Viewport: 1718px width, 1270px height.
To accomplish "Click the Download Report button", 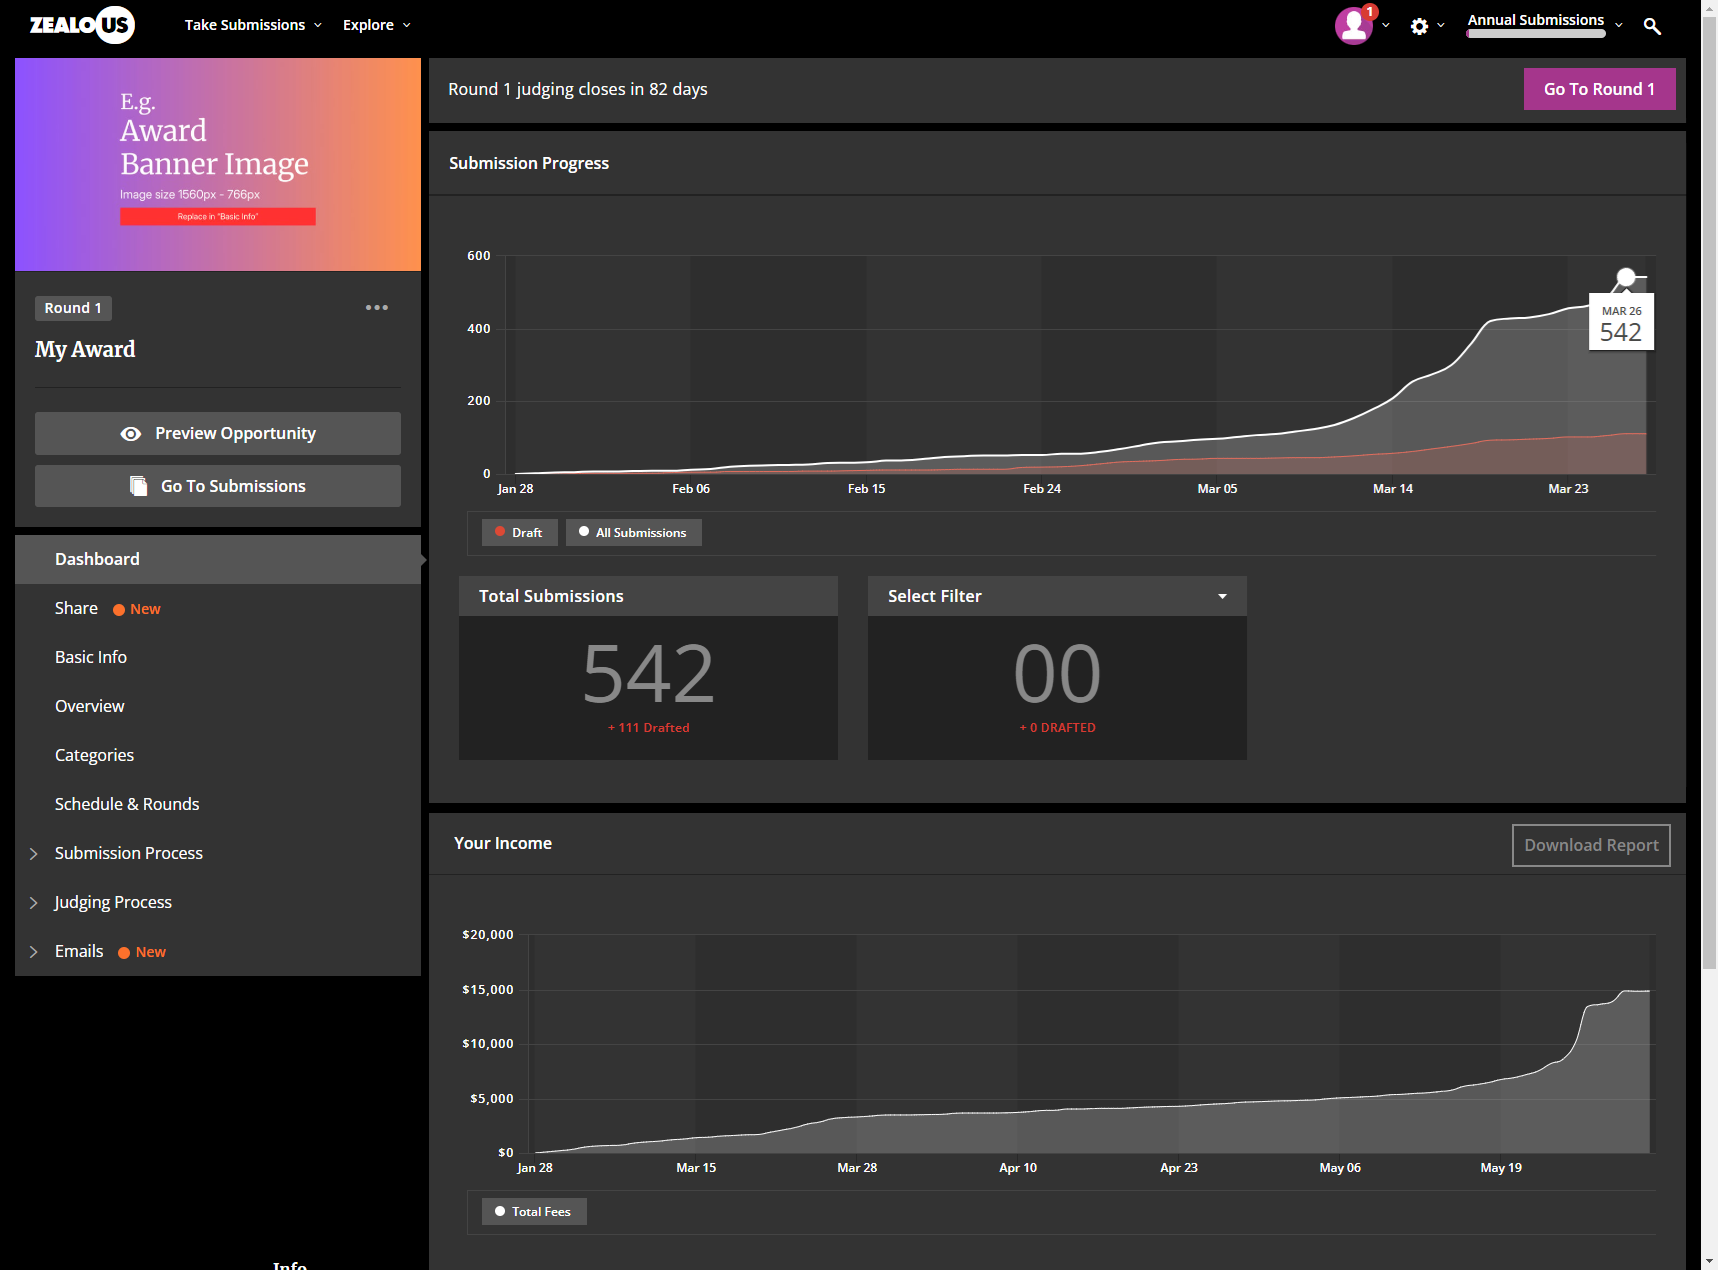I will 1590,845.
